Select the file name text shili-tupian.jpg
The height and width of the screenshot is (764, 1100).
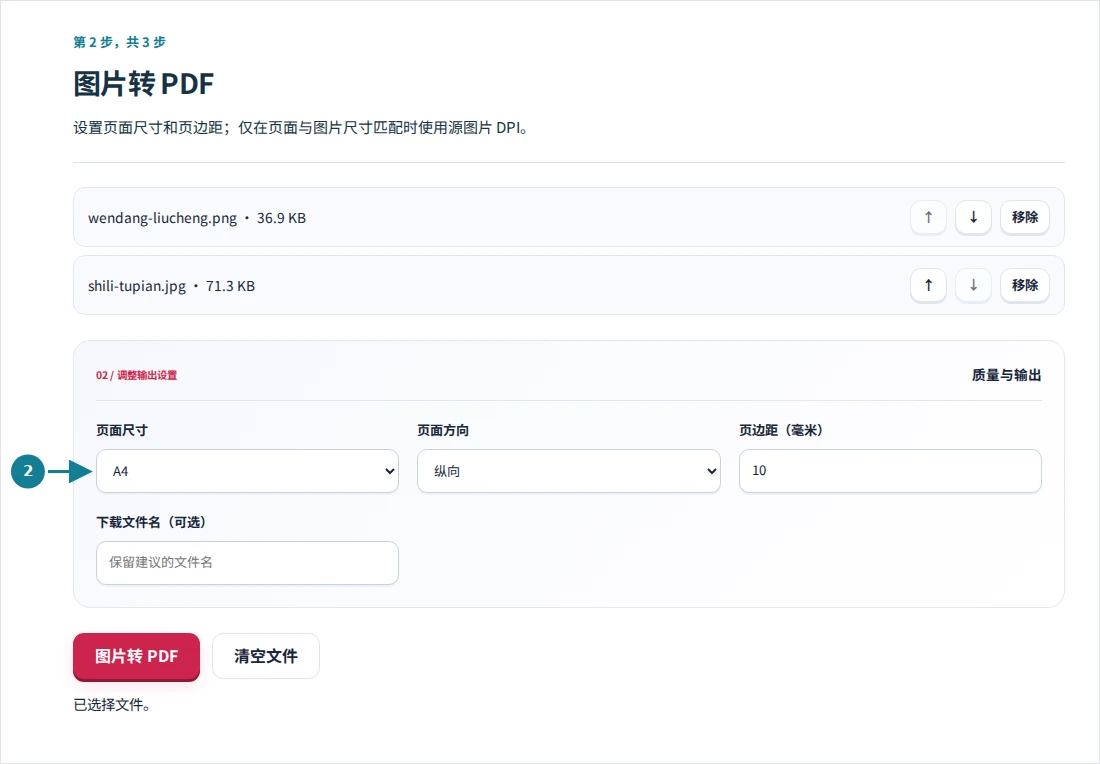[137, 286]
